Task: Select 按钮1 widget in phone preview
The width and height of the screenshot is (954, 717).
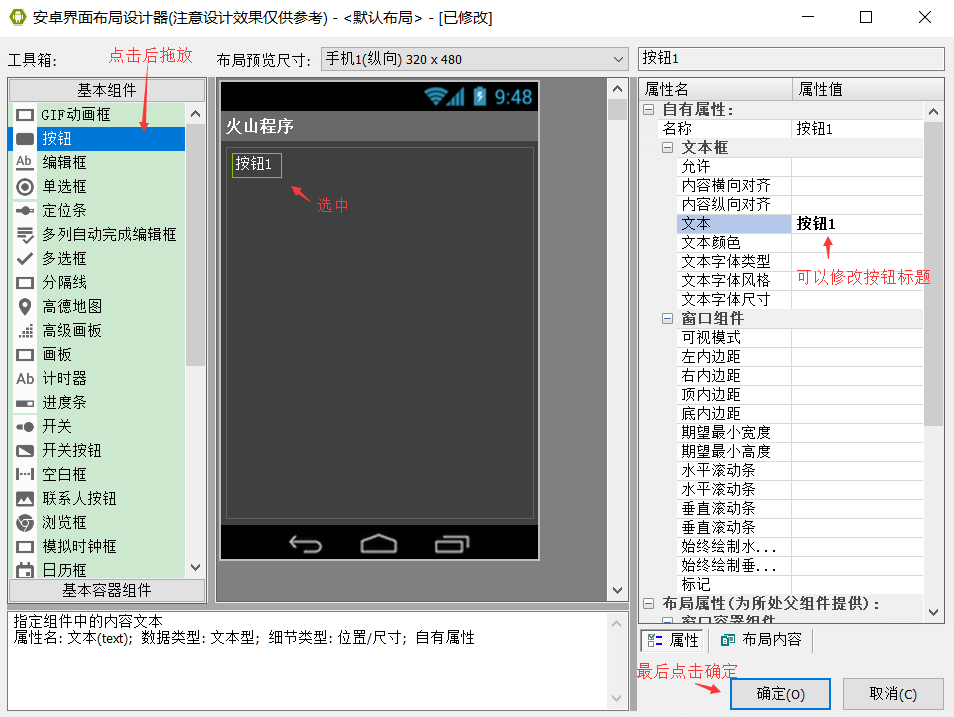Action: 256,165
